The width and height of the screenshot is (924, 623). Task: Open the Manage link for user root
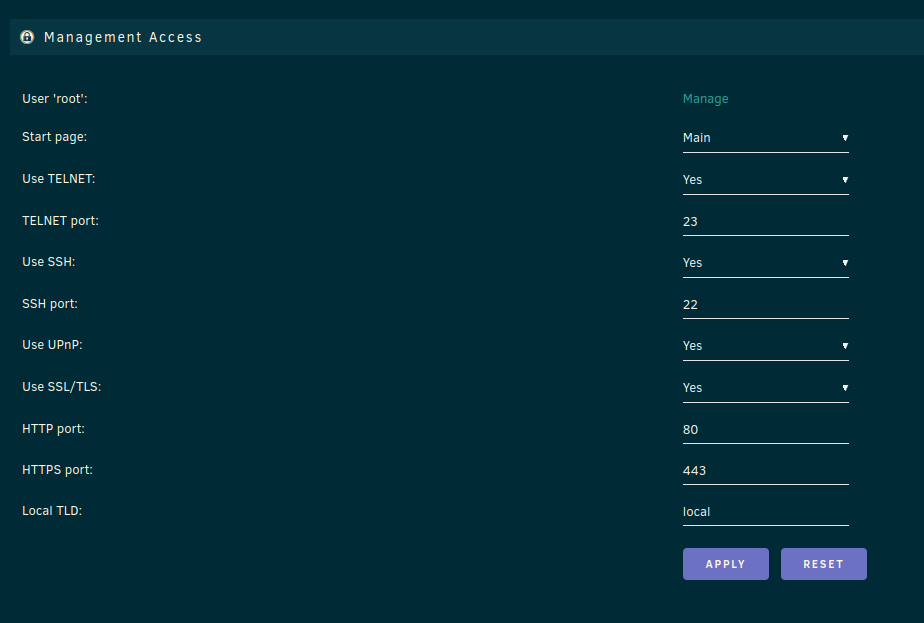point(705,99)
